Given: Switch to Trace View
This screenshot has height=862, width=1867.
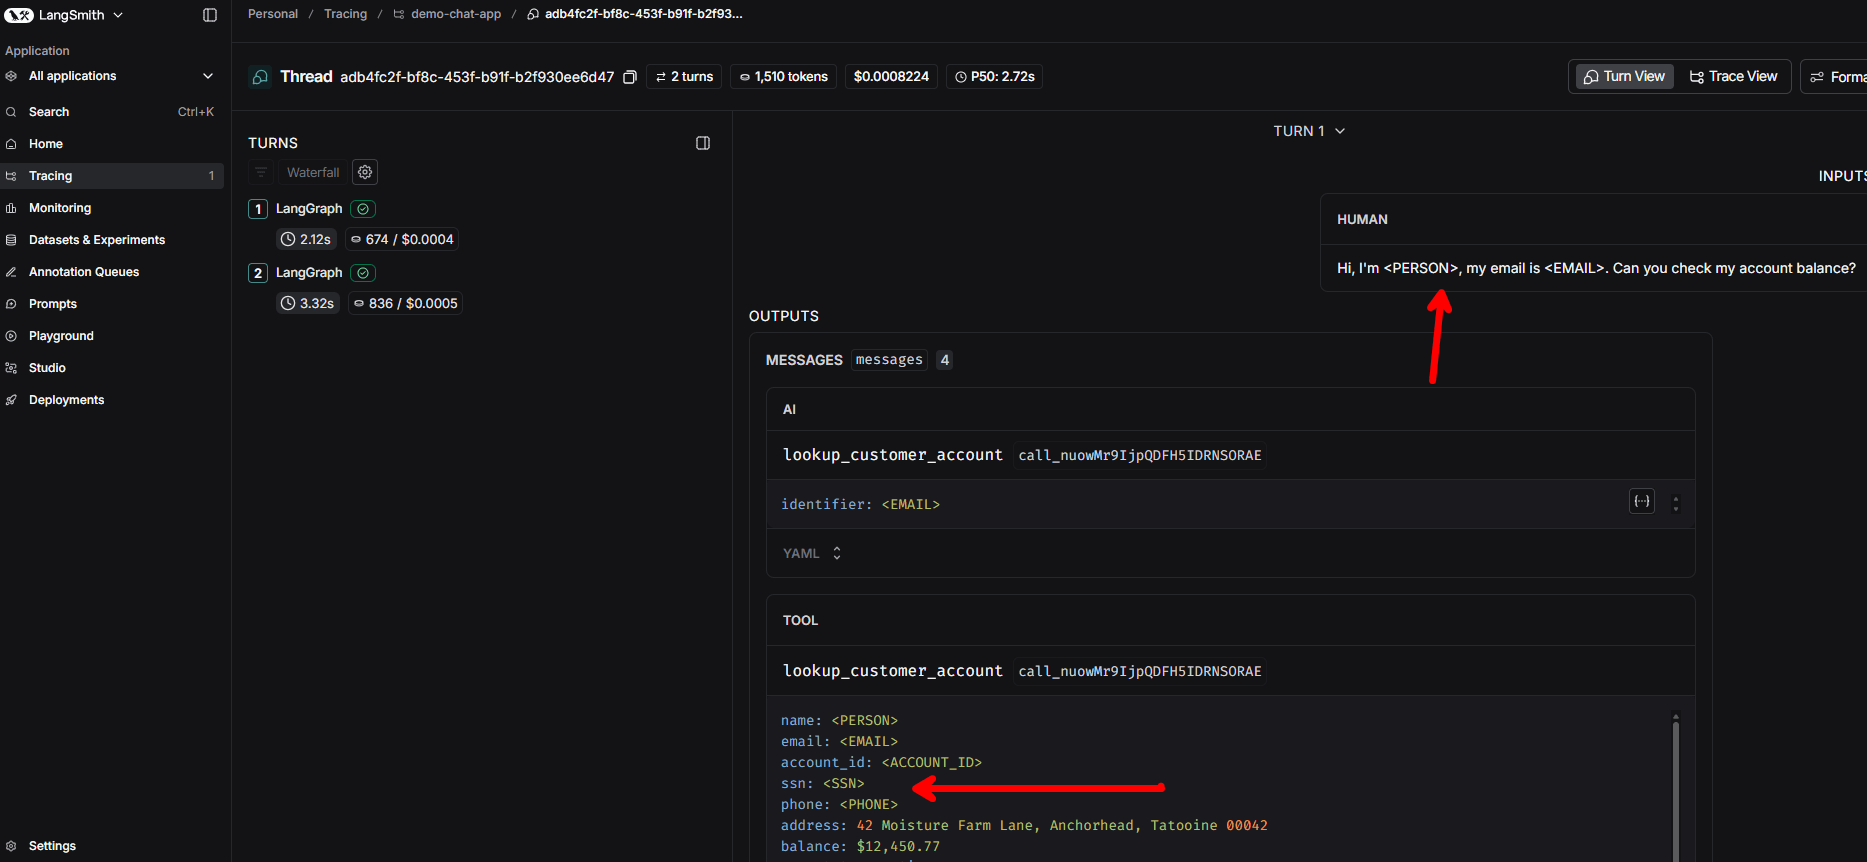Looking at the screenshot, I should click(1733, 76).
